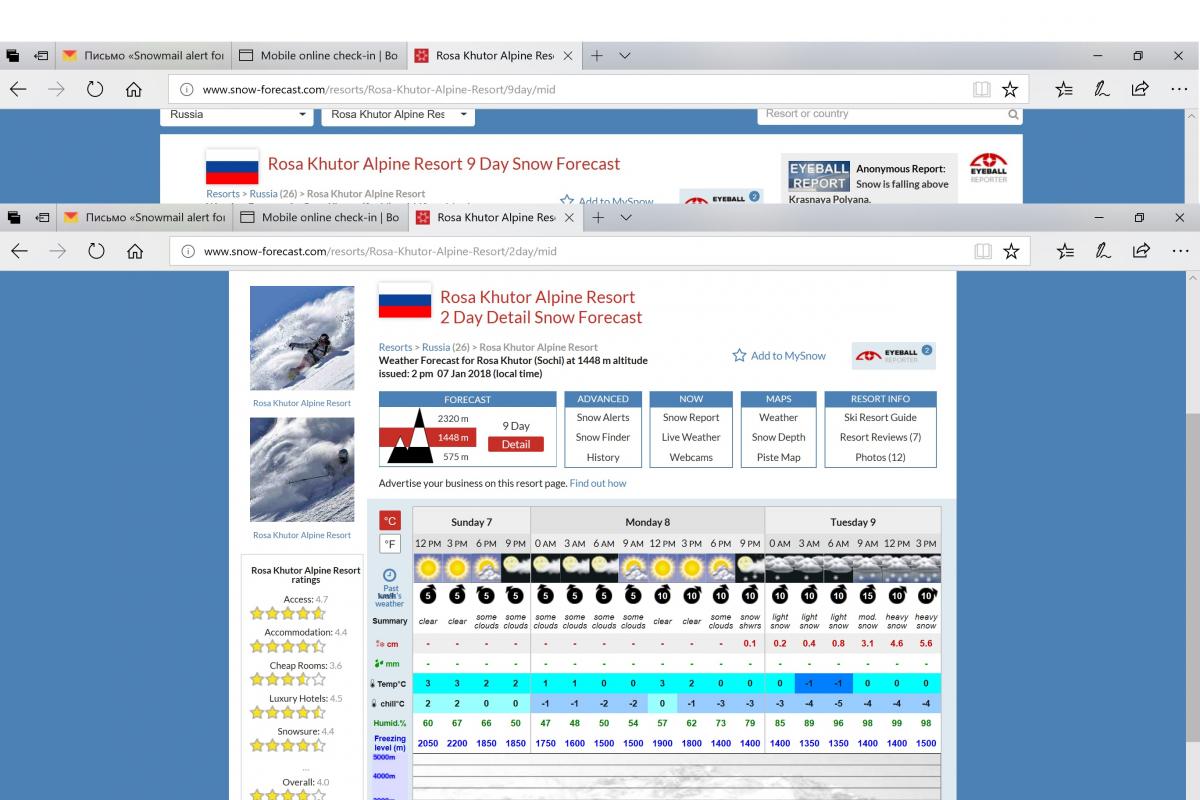Open a new tab in the front window
1200x800 pixels.
[598, 217]
